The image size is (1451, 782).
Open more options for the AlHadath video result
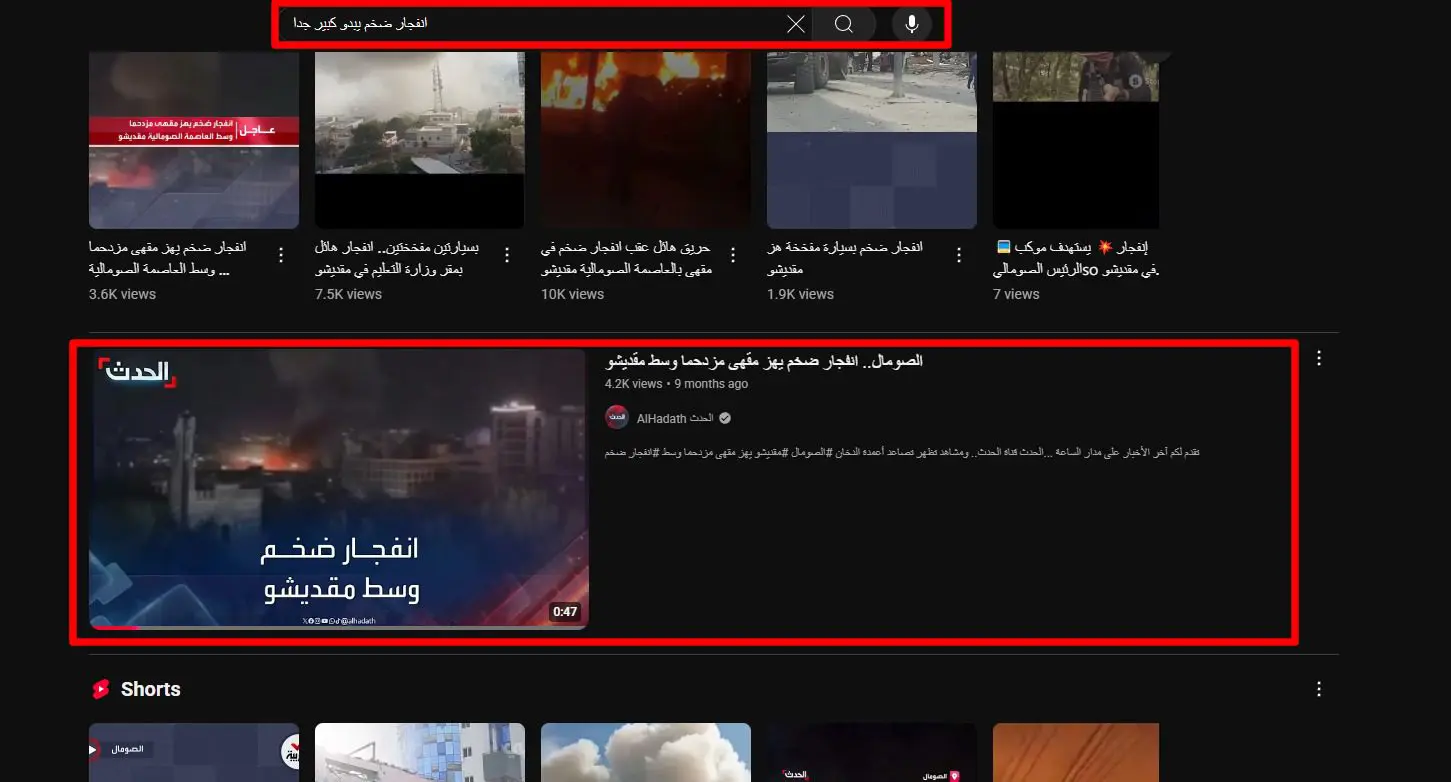(1319, 358)
